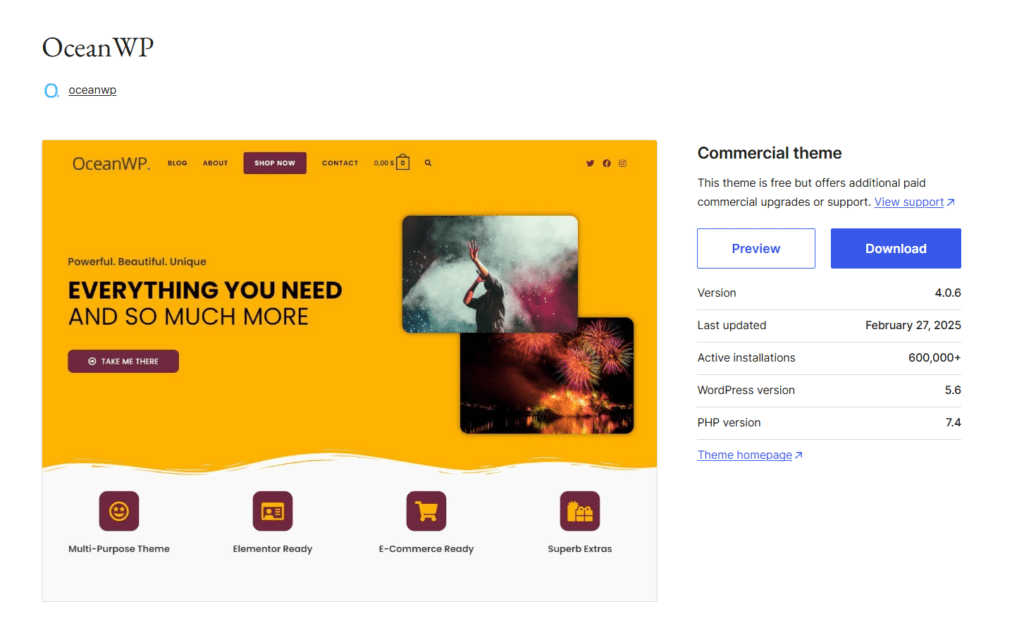Open the View support link
1024x628 pixels.
(914, 202)
